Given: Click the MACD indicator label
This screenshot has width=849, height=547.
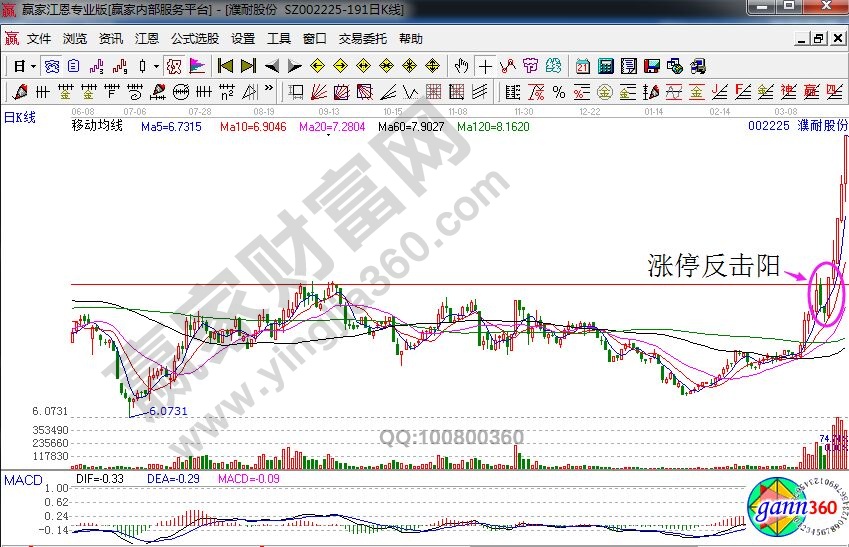Looking at the screenshot, I should pyautogui.click(x=22, y=481).
